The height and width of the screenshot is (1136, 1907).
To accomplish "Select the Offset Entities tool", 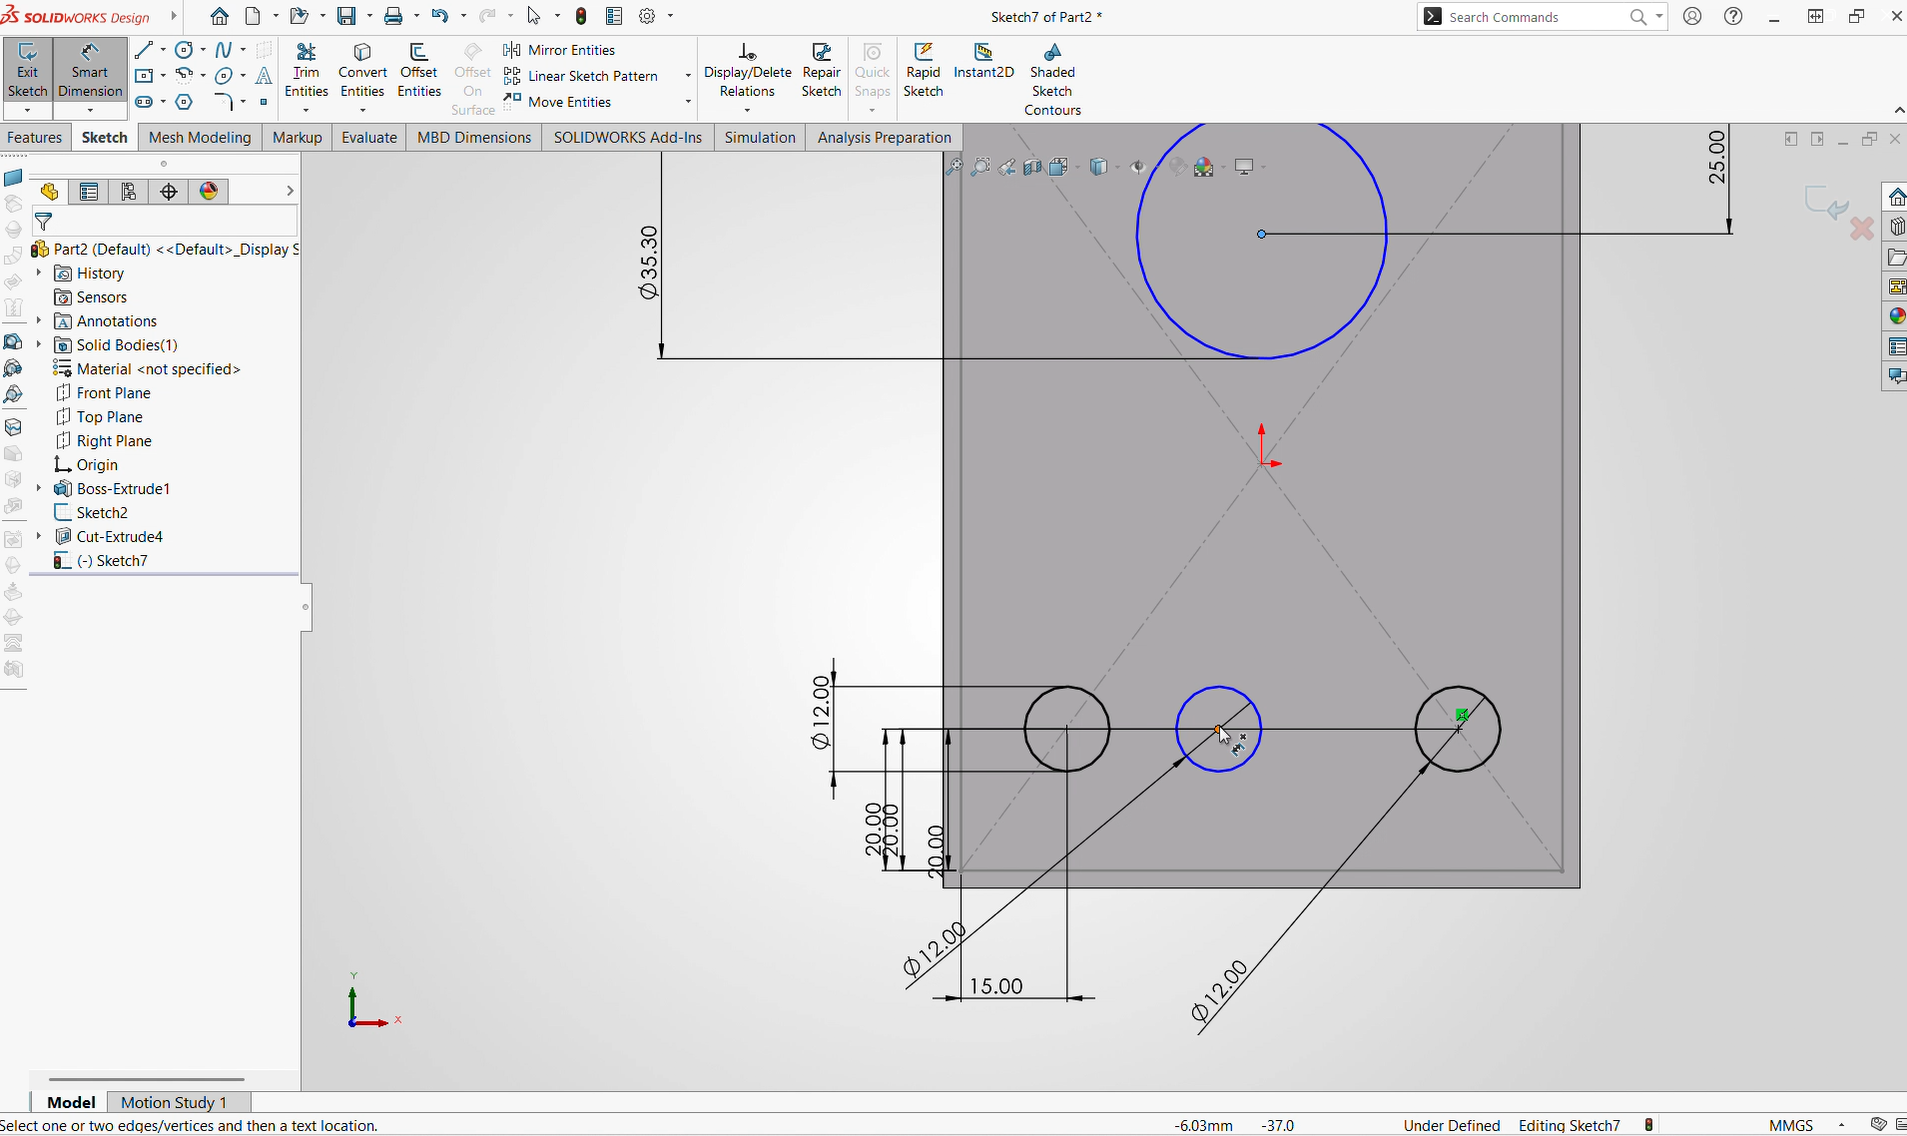I will pos(419,71).
